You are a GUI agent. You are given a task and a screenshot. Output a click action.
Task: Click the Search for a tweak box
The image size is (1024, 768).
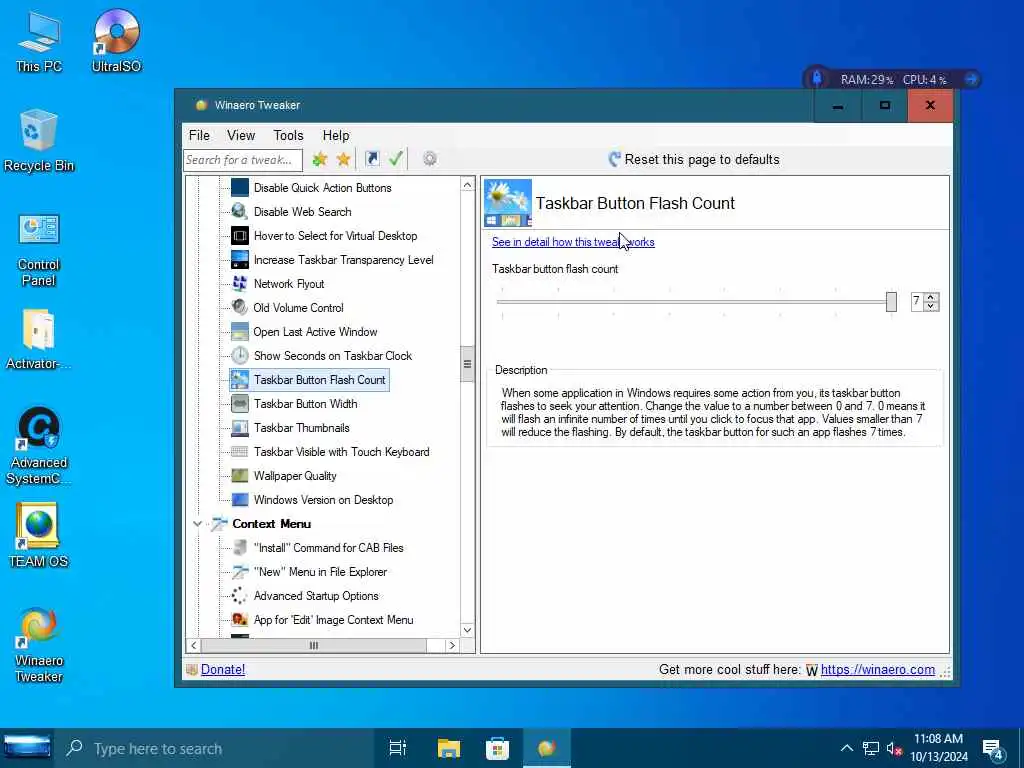pyautogui.click(x=243, y=159)
